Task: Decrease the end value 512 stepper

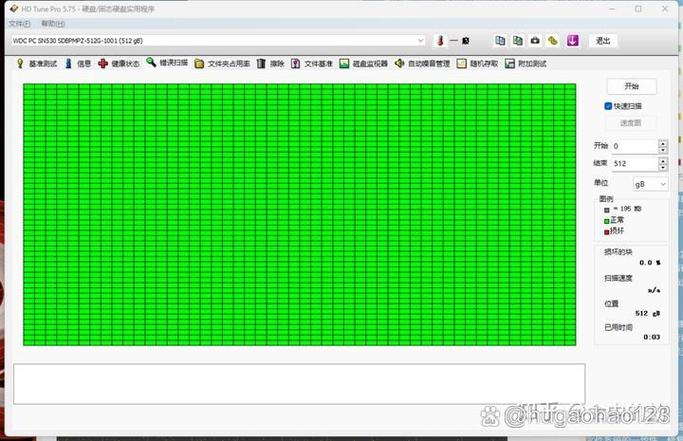Action: 663,167
